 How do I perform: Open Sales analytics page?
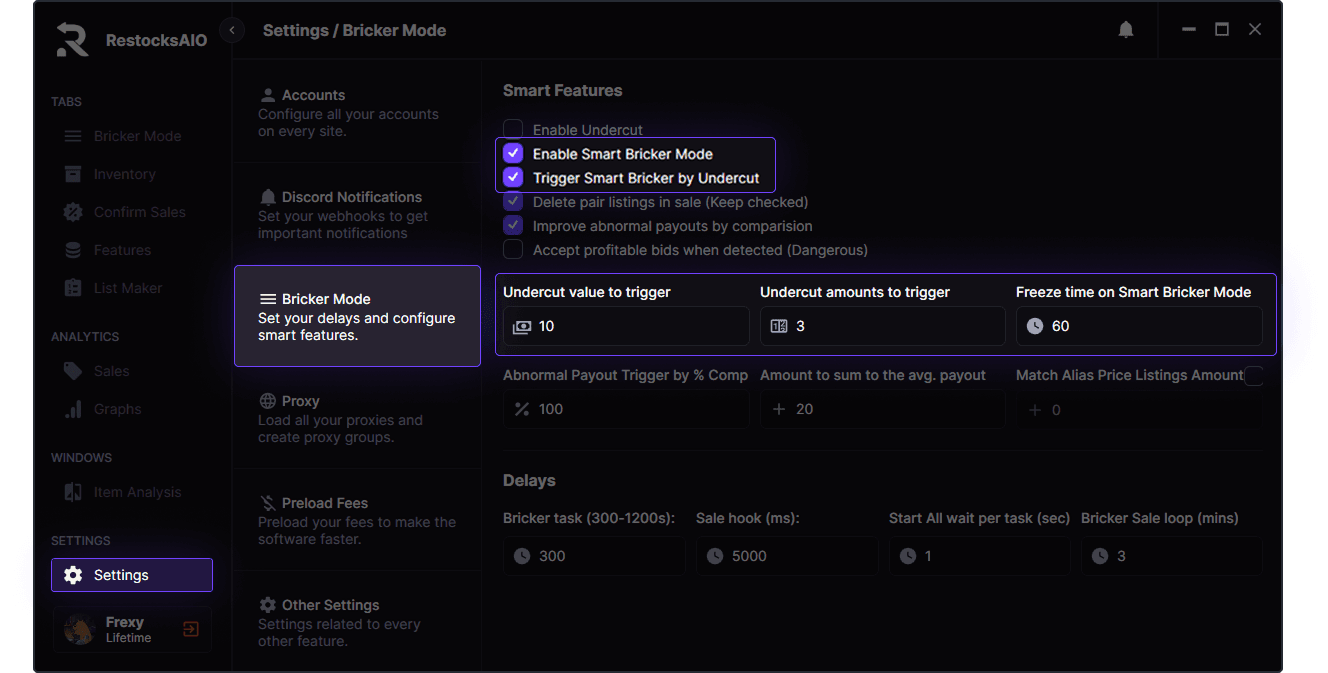pyautogui.click(x=132, y=371)
